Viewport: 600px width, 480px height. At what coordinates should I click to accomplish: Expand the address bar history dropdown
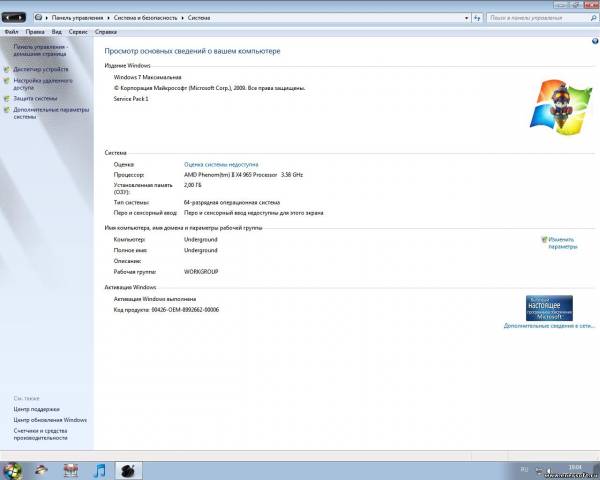466,18
